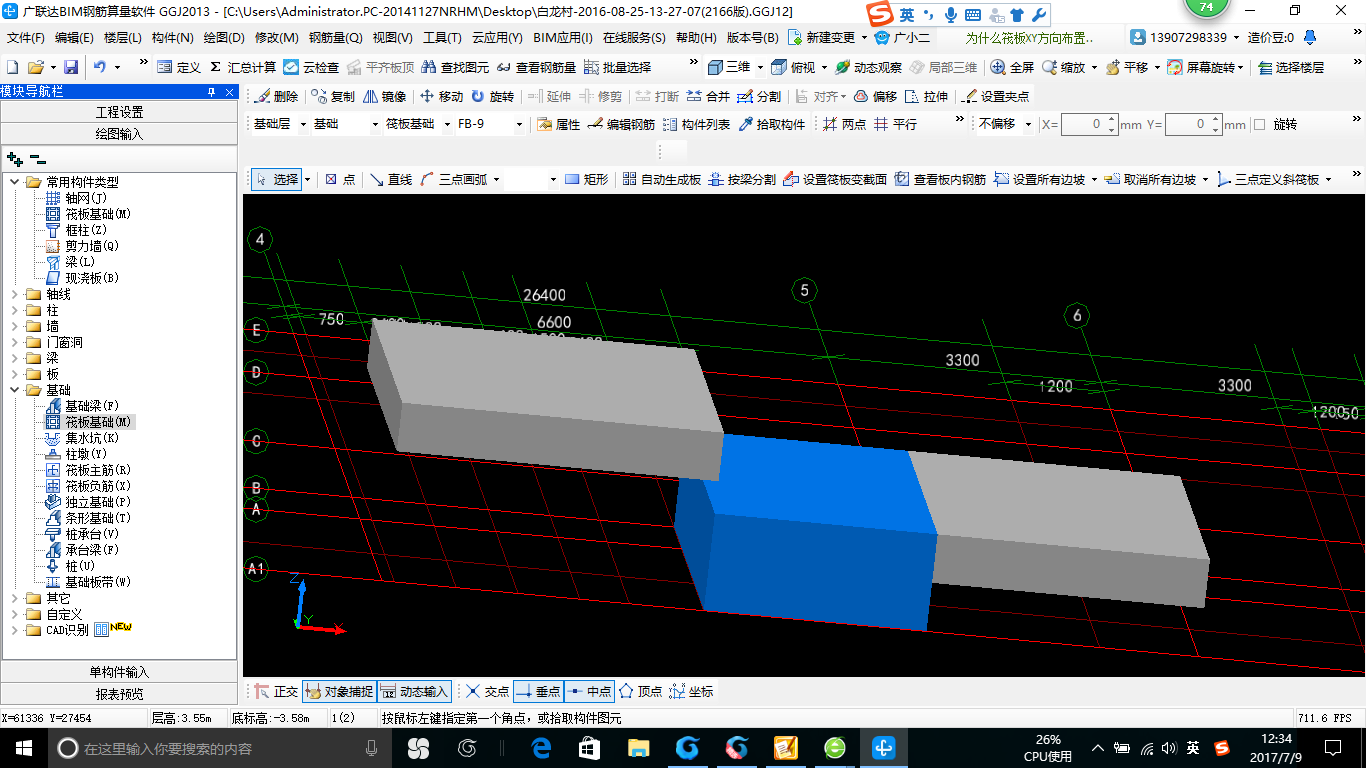
Task: Select the 移动 (move) tool
Action: [x=441, y=97]
